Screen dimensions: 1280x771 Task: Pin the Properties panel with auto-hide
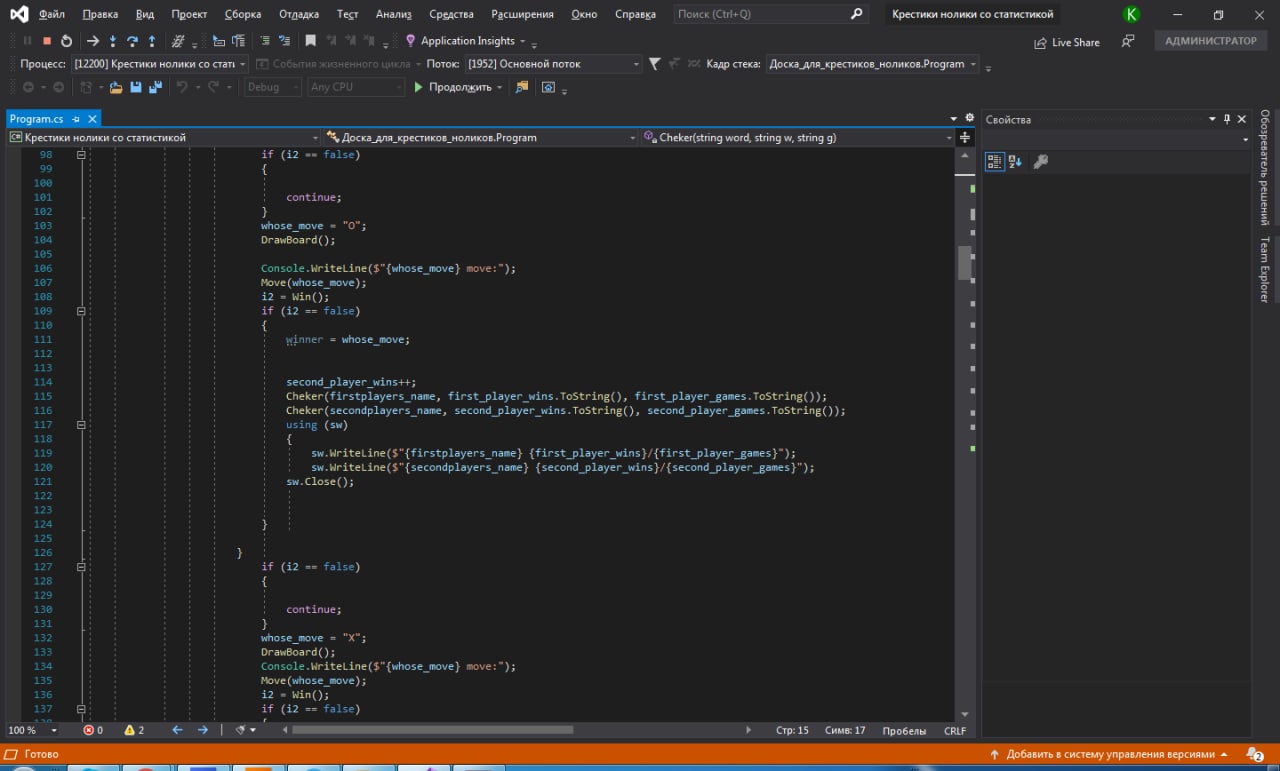click(1227, 119)
